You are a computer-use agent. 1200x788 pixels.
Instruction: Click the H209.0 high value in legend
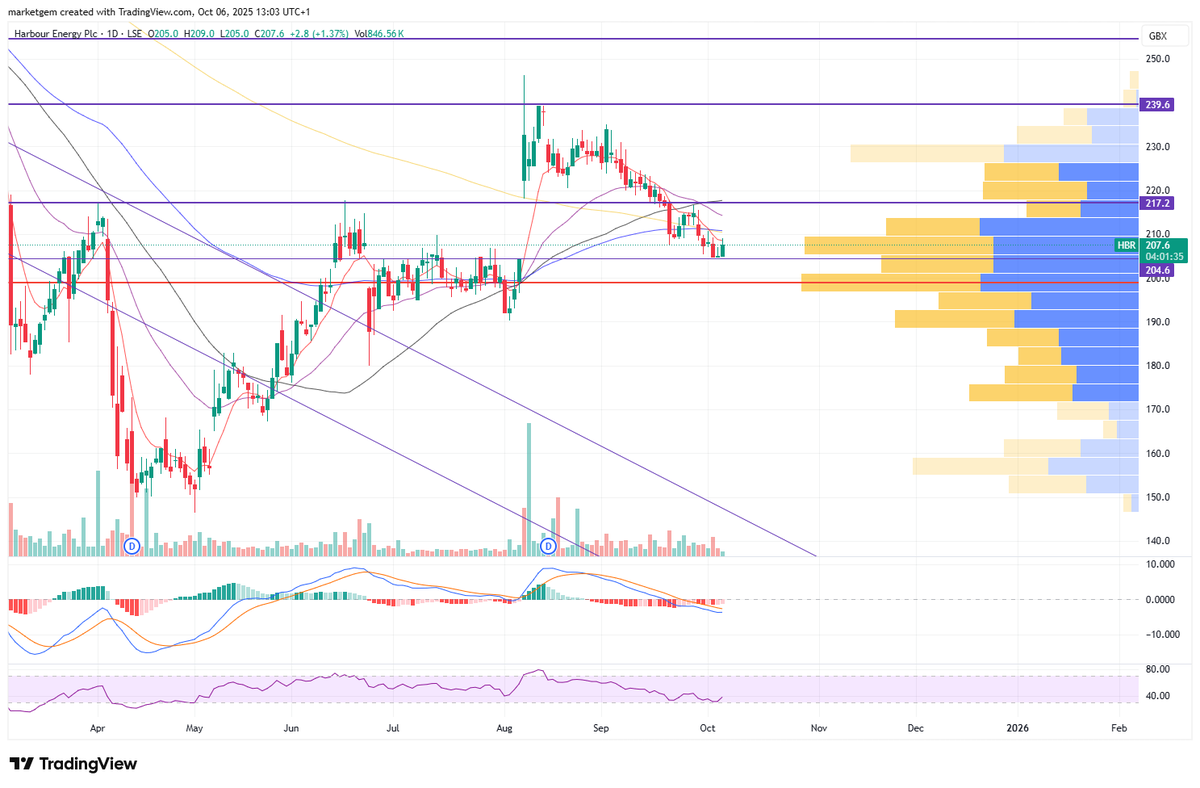point(200,34)
